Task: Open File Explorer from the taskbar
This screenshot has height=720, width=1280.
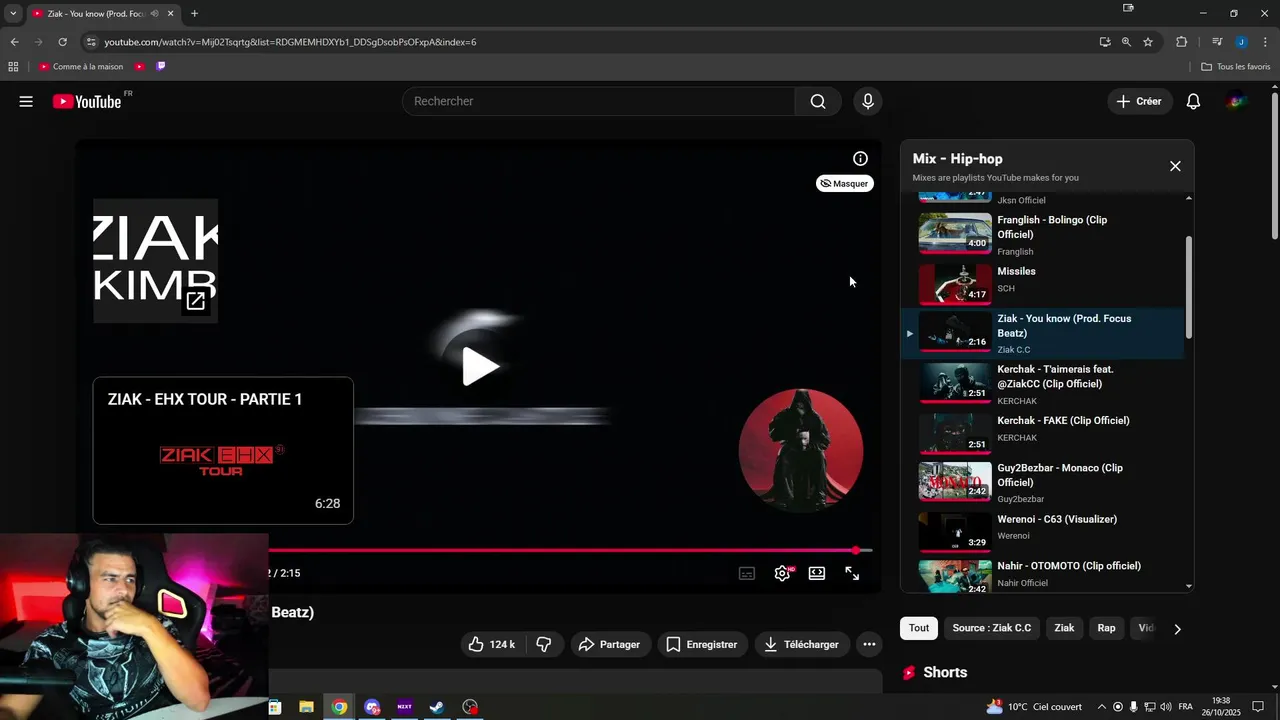Action: 307,707
